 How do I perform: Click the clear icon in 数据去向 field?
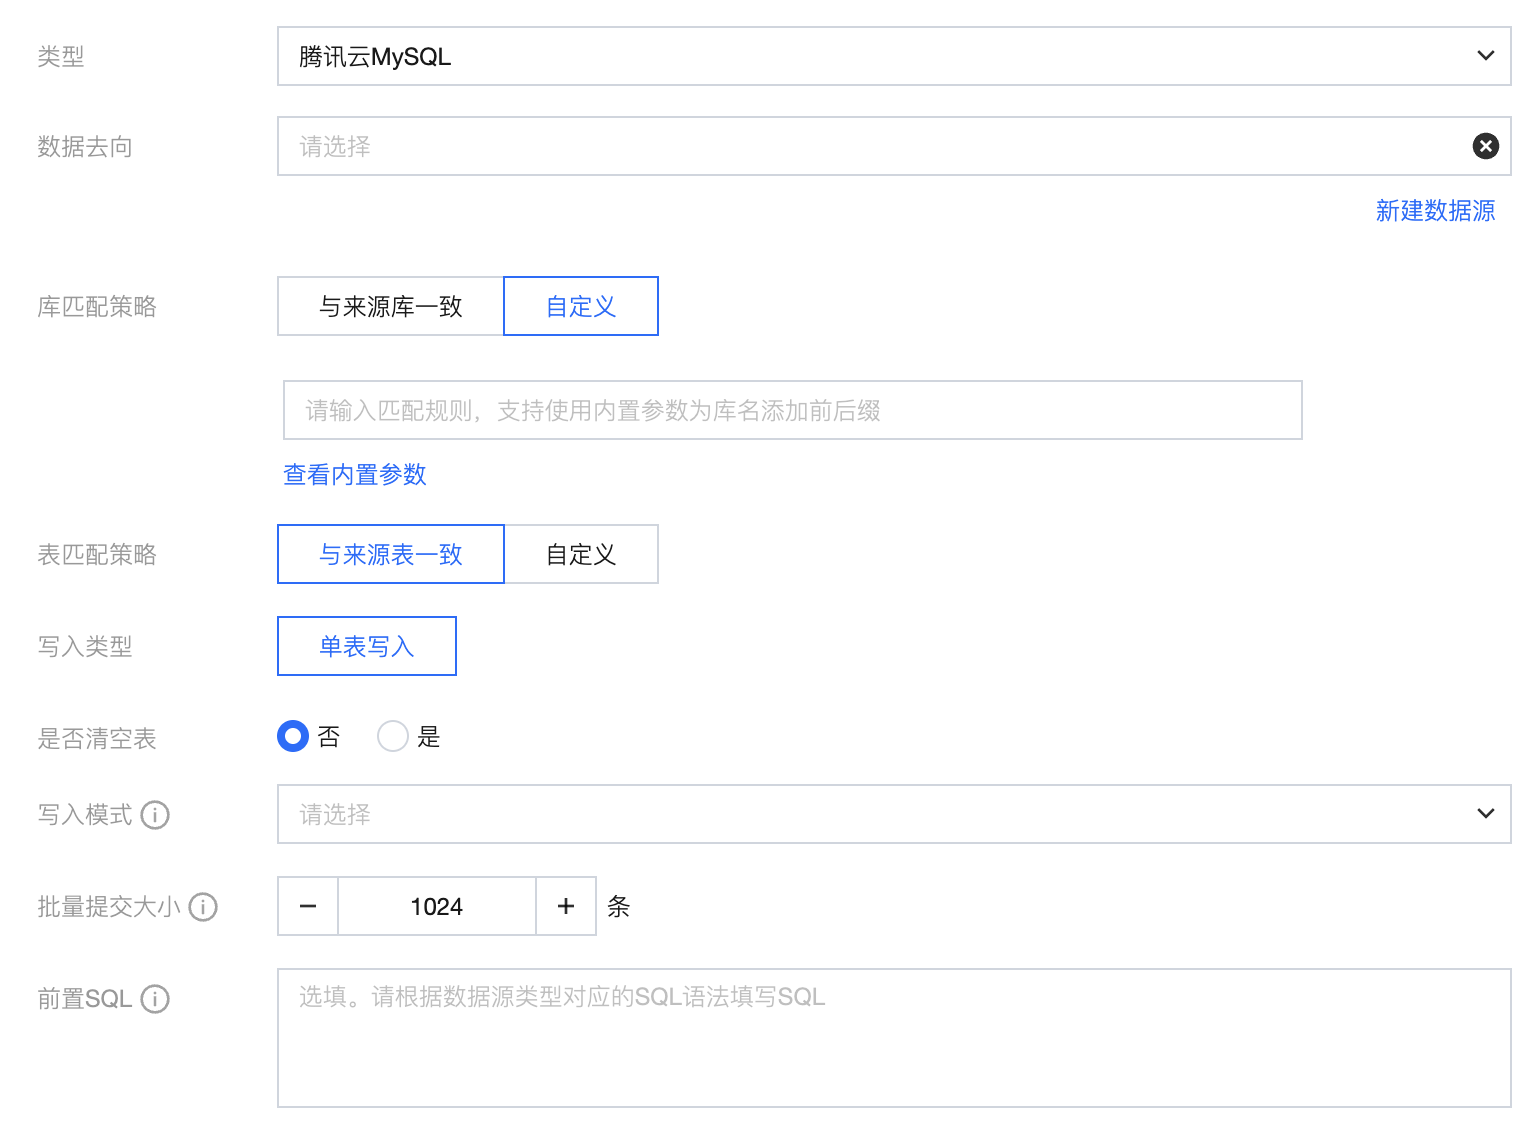click(1485, 146)
